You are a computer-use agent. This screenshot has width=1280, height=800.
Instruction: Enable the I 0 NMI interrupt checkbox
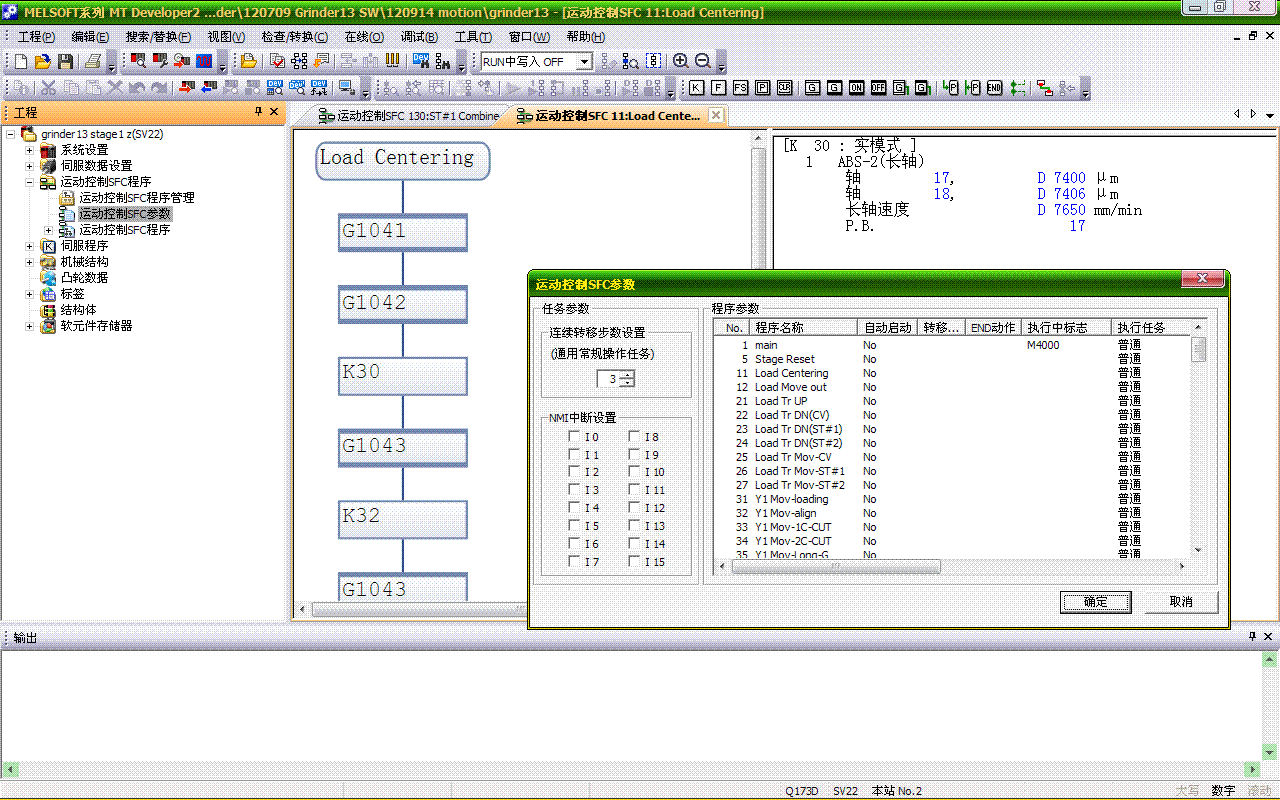(574, 436)
